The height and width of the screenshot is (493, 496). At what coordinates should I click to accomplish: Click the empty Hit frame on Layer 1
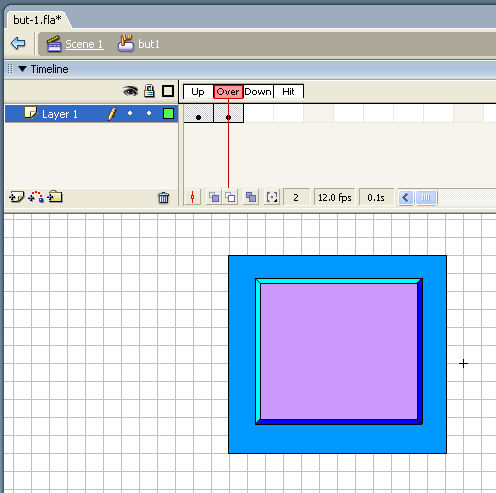pyautogui.click(x=288, y=114)
